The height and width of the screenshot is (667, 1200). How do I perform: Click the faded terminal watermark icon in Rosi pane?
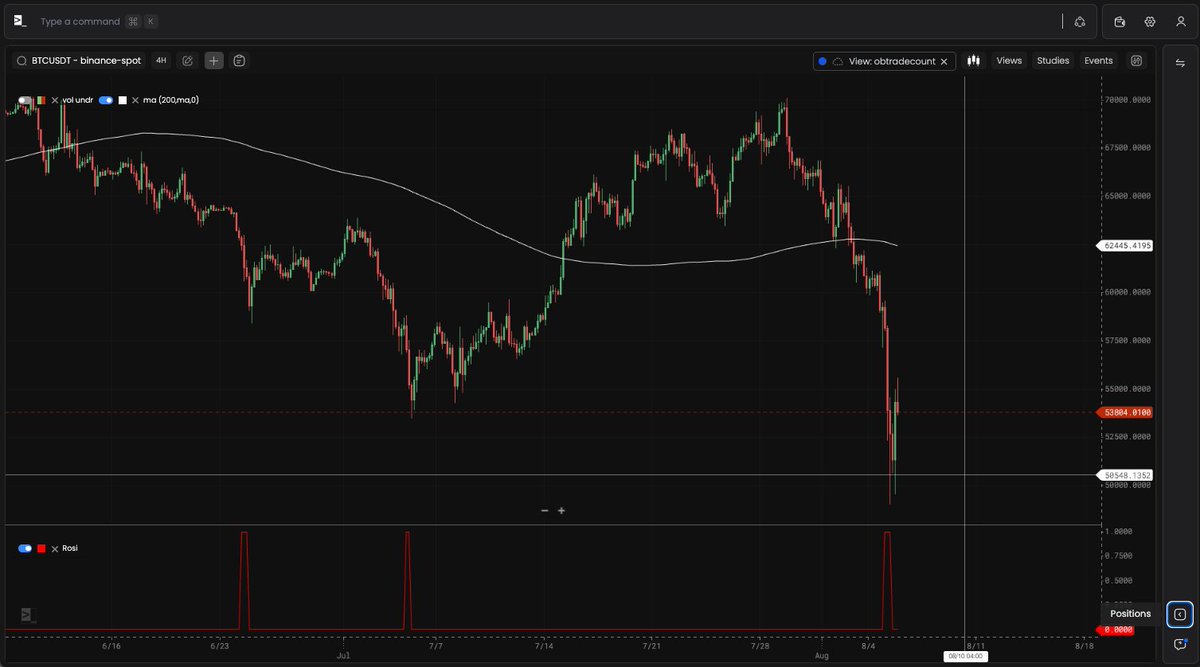click(27, 615)
